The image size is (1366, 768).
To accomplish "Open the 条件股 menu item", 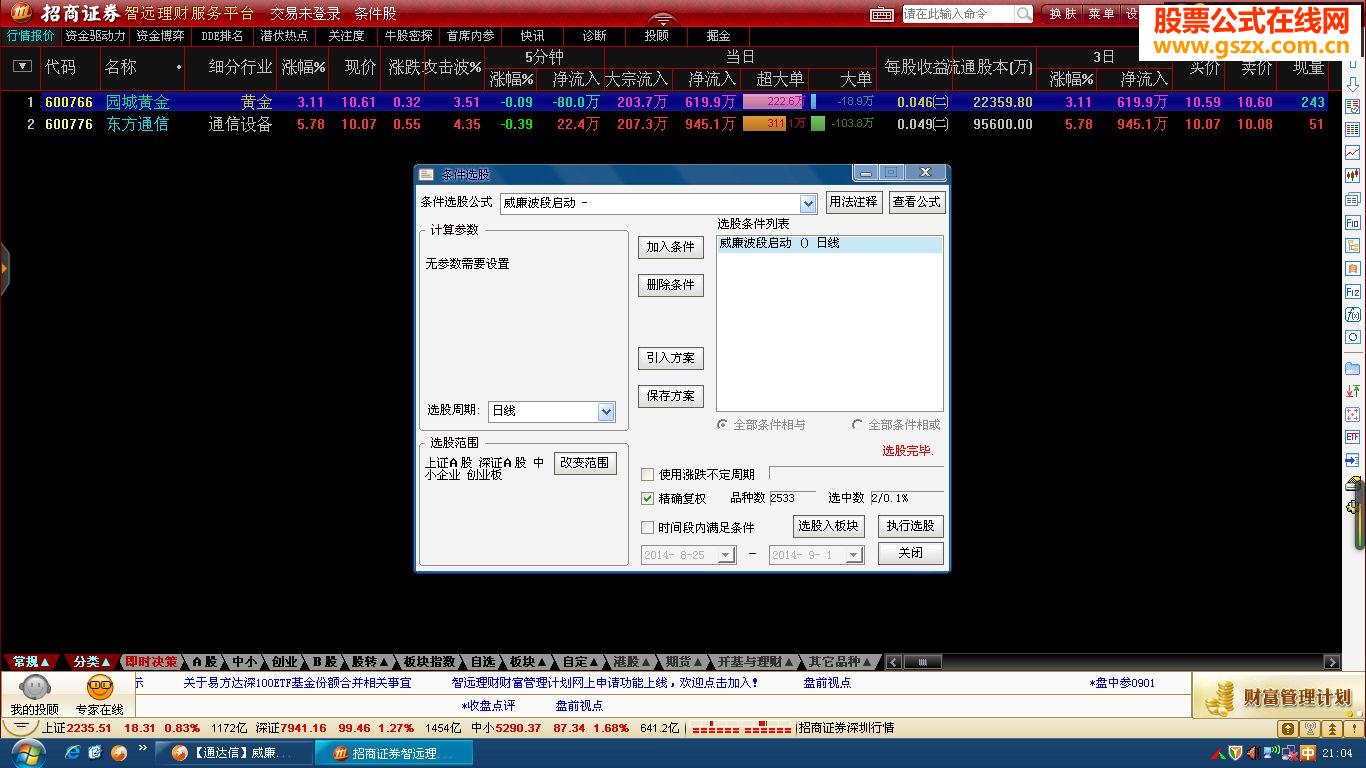I will tap(375, 14).
